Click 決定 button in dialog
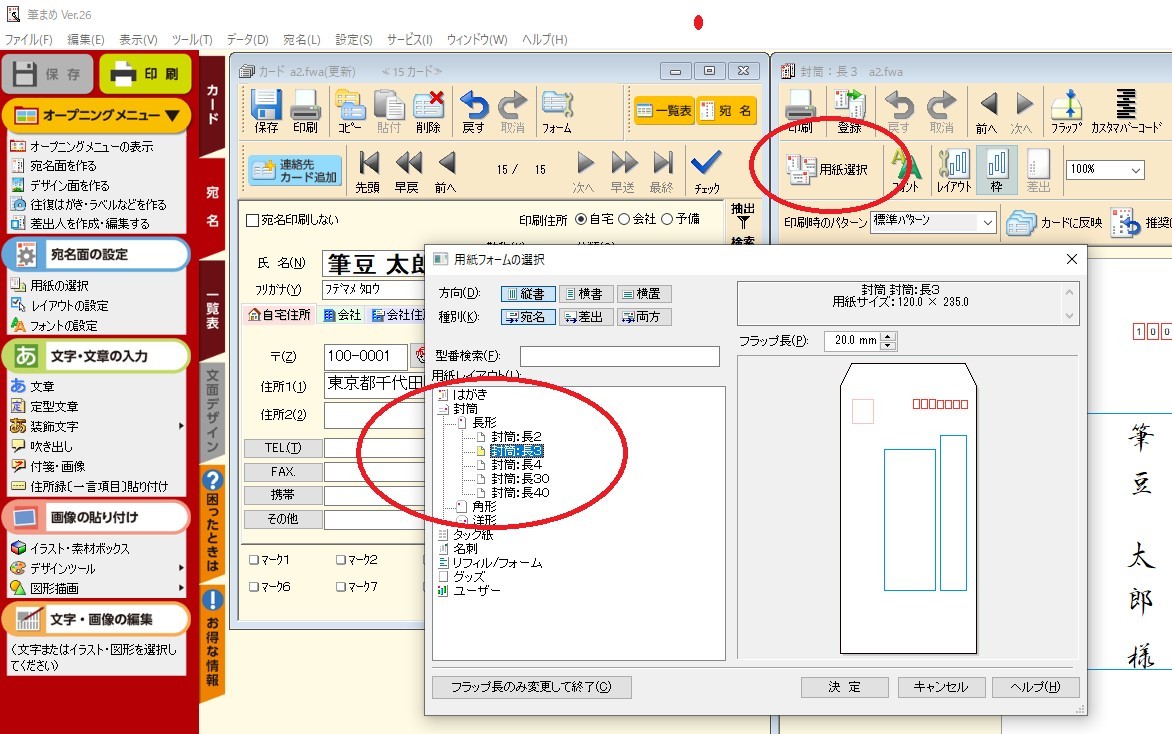Screen dimensions: 1172x734 point(845,687)
